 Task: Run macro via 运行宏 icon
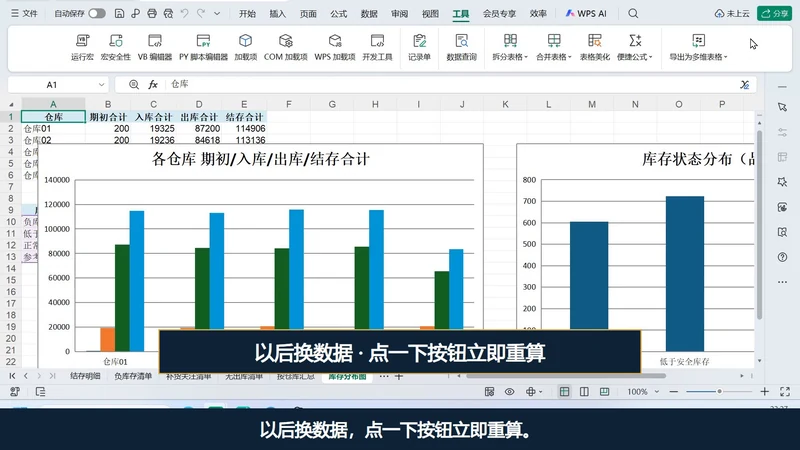[82, 47]
